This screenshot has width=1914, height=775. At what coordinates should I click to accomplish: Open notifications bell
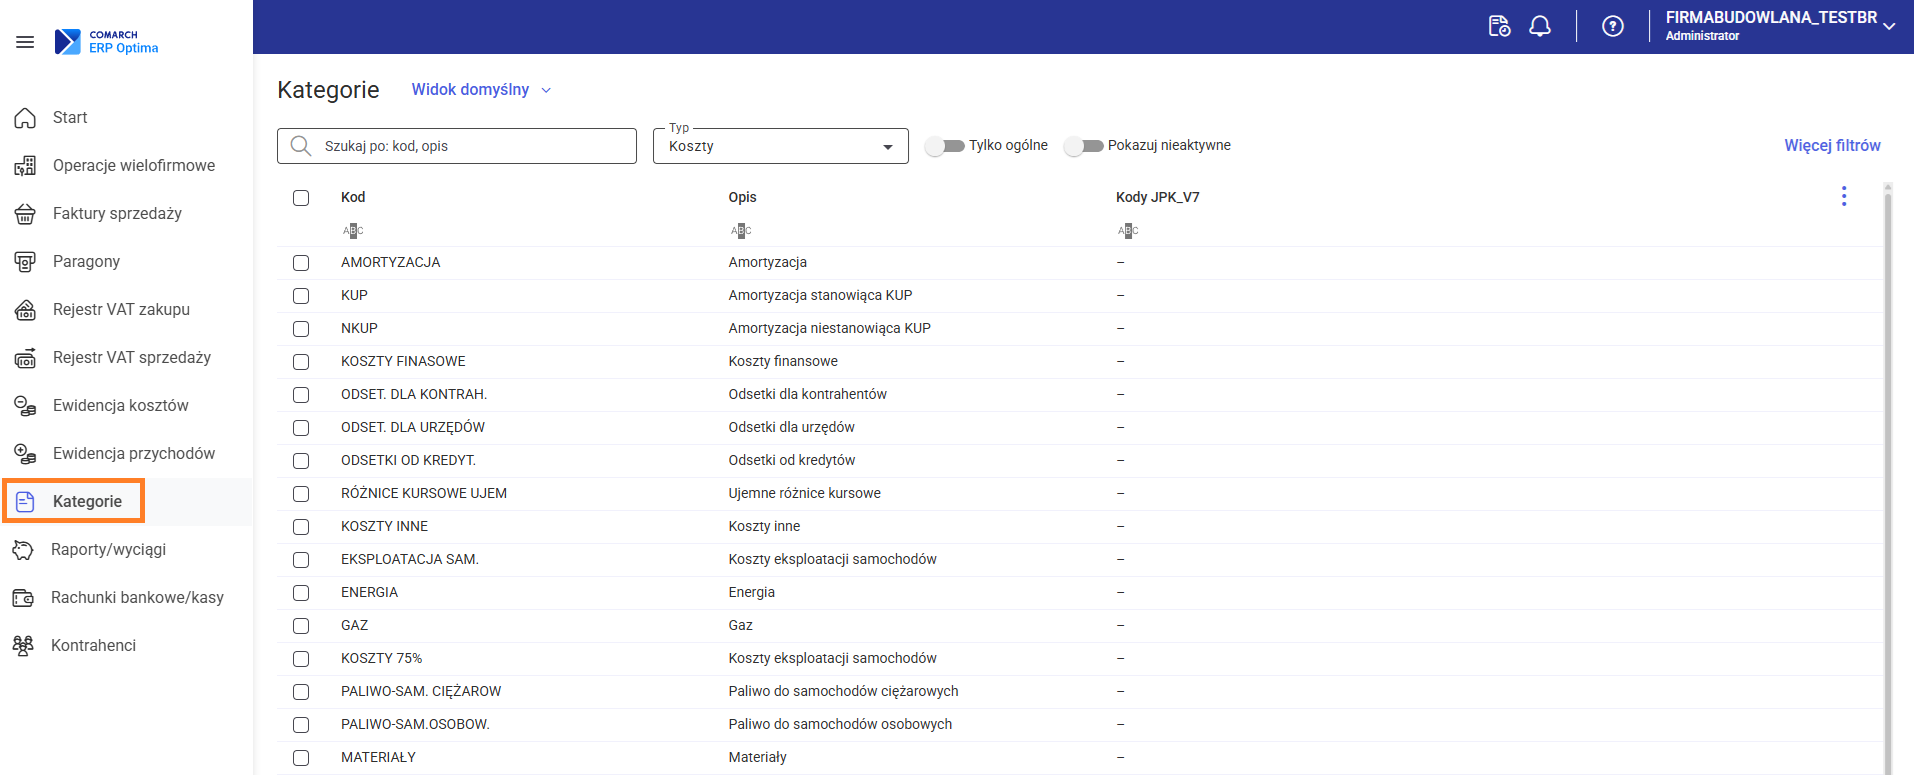(1540, 26)
